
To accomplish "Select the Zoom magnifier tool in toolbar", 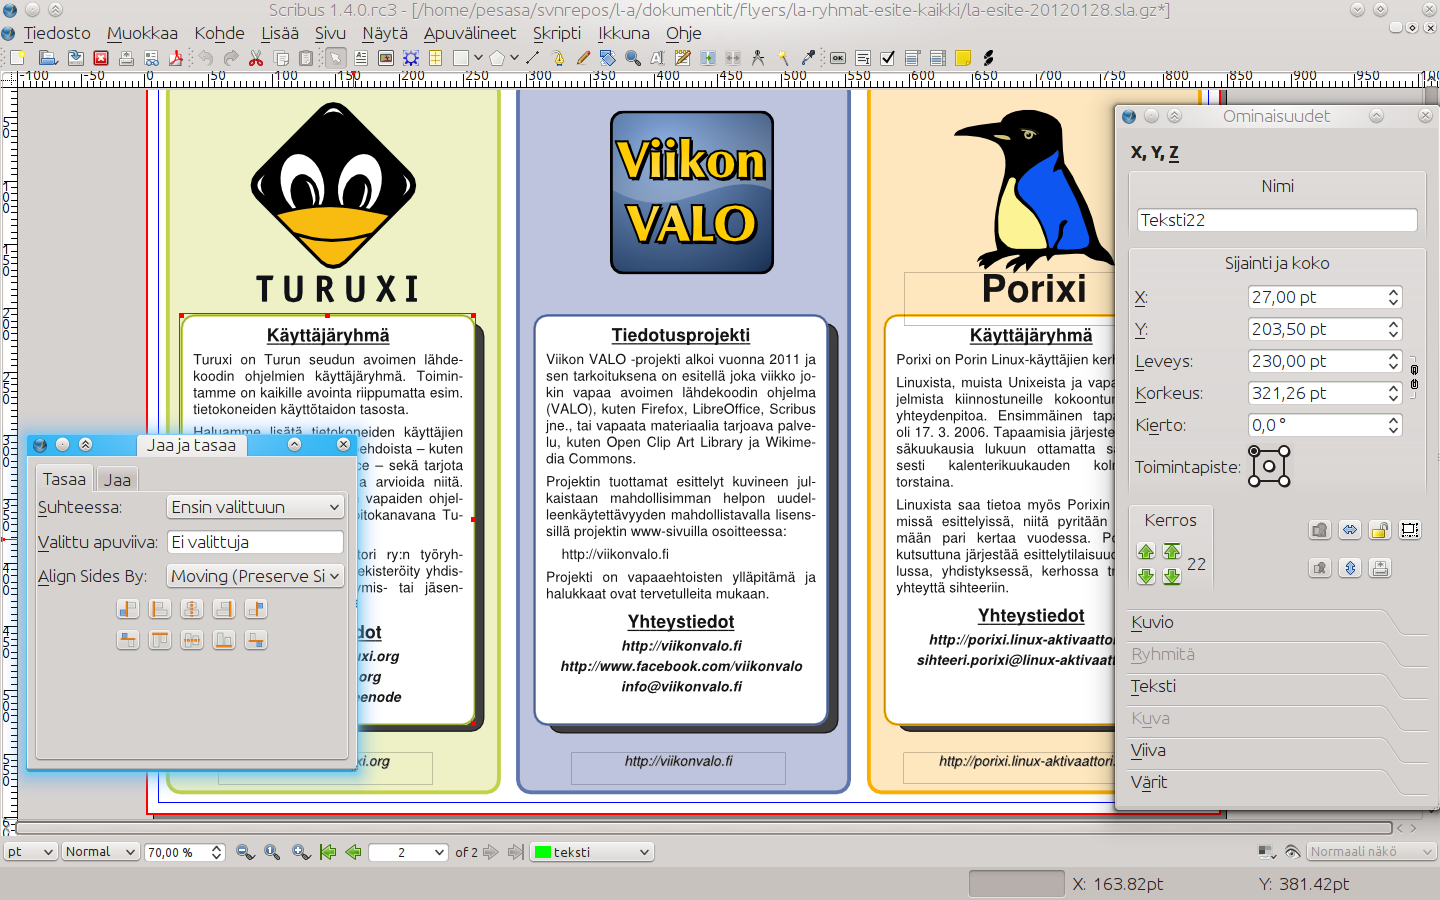I will point(633,58).
